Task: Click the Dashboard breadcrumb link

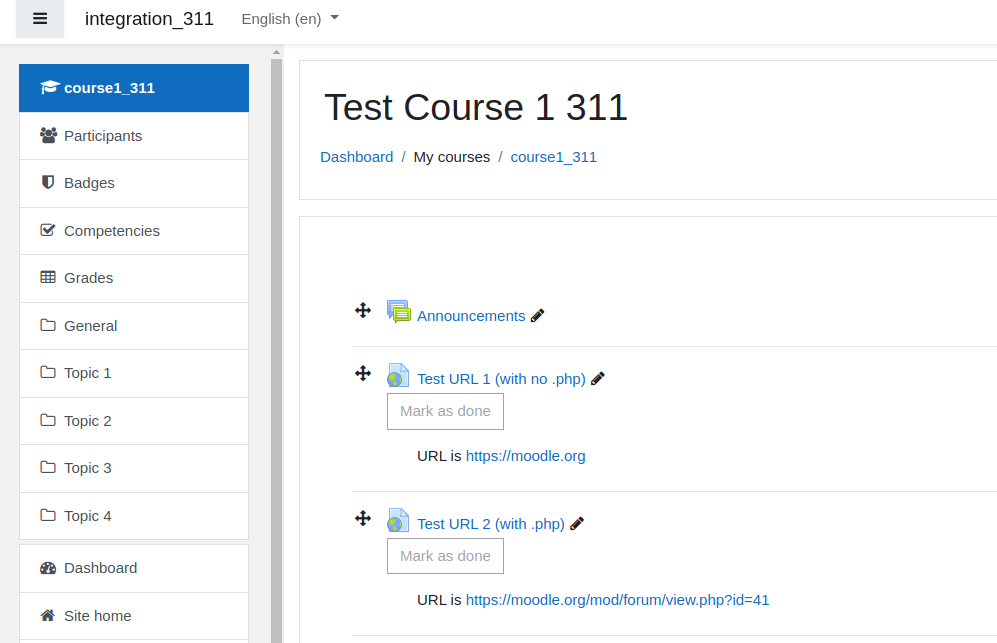Action: click(357, 157)
